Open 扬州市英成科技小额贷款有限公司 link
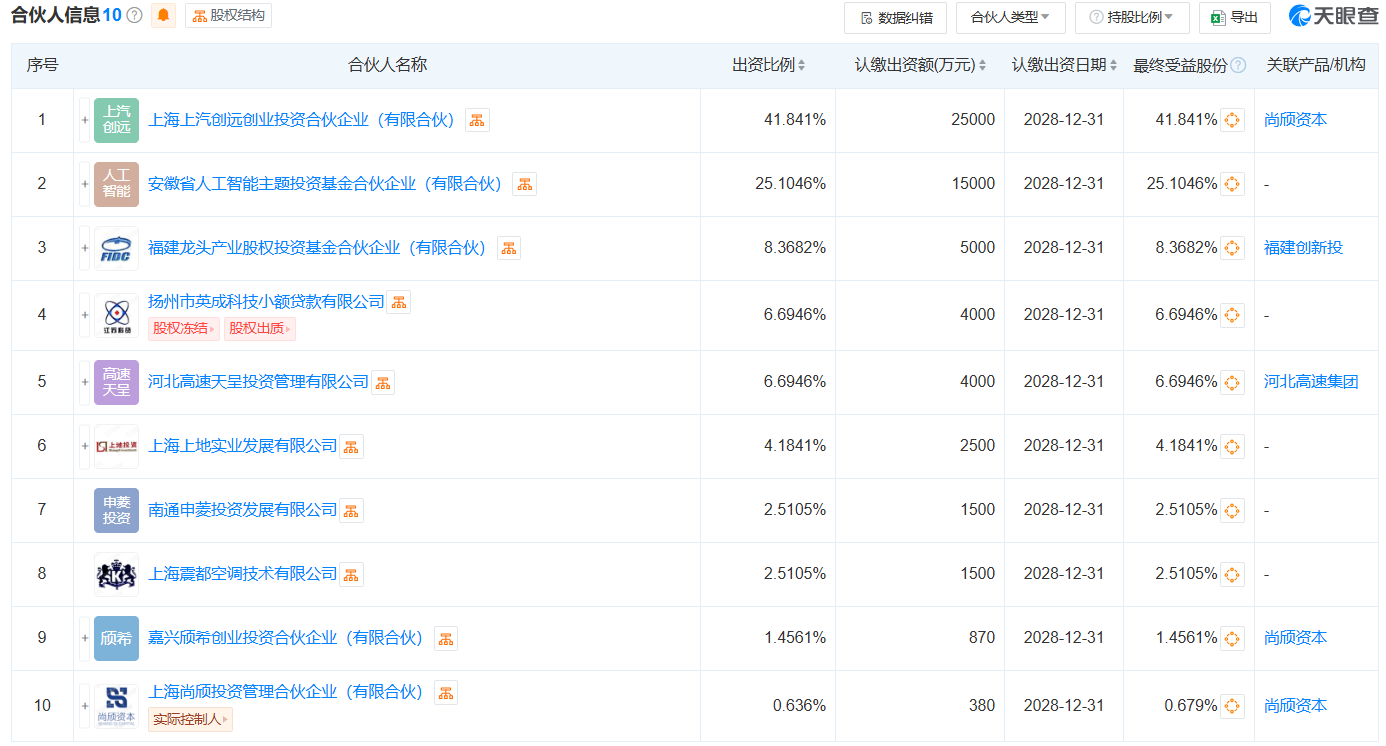This screenshot has width=1386, height=746. (x=266, y=302)
